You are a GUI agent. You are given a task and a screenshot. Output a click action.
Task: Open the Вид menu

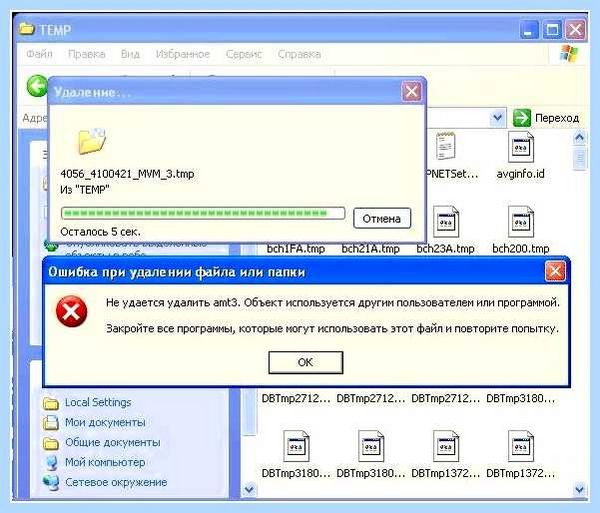(x=130, y=54)
